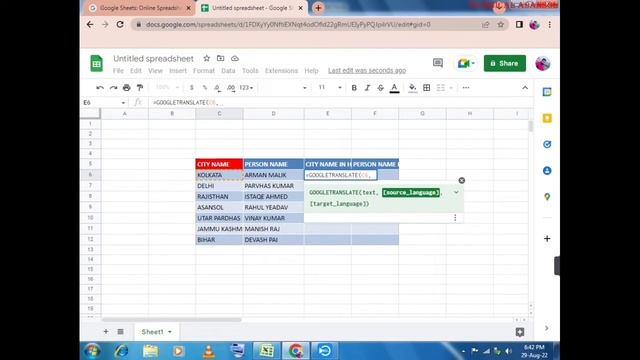Open the number format 123 dropdown
Image resolution: width=640 pixels, height=360 pixels.
(x=246, y=88)
